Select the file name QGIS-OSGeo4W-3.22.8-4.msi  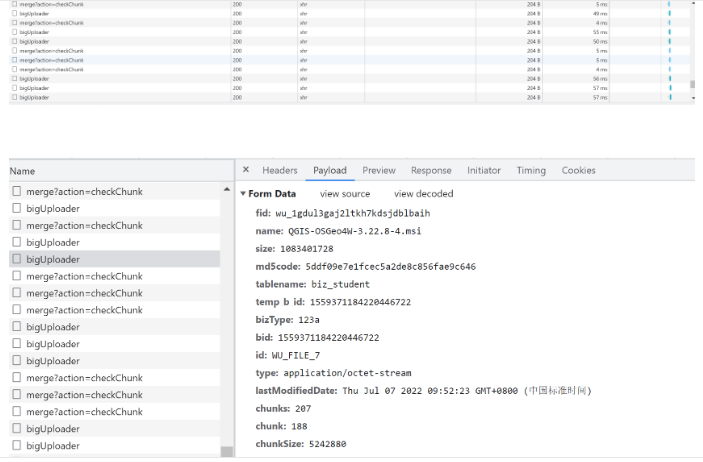(354, 231)
